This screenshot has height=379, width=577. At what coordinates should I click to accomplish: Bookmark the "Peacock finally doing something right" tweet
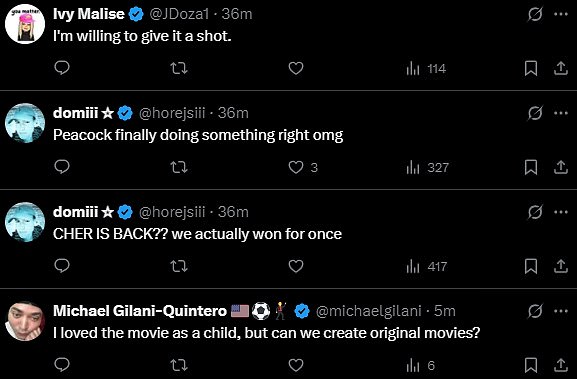pos(531,167)
